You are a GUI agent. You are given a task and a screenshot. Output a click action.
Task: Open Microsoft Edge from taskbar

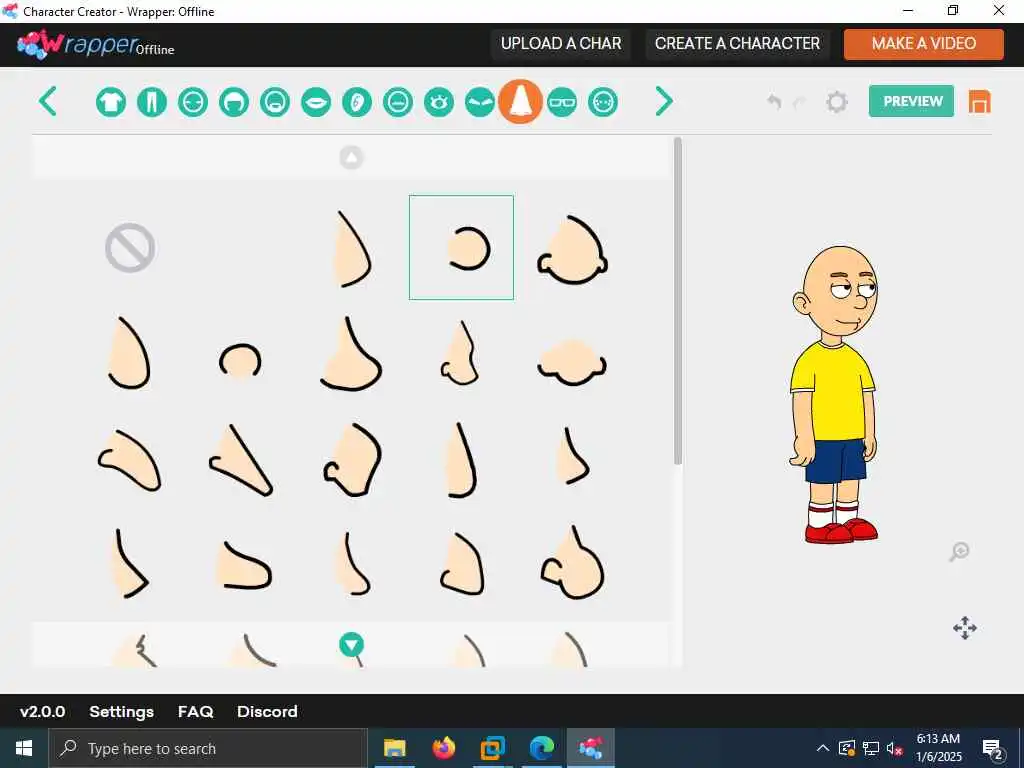pyautogui.click(x=542, y=748)
